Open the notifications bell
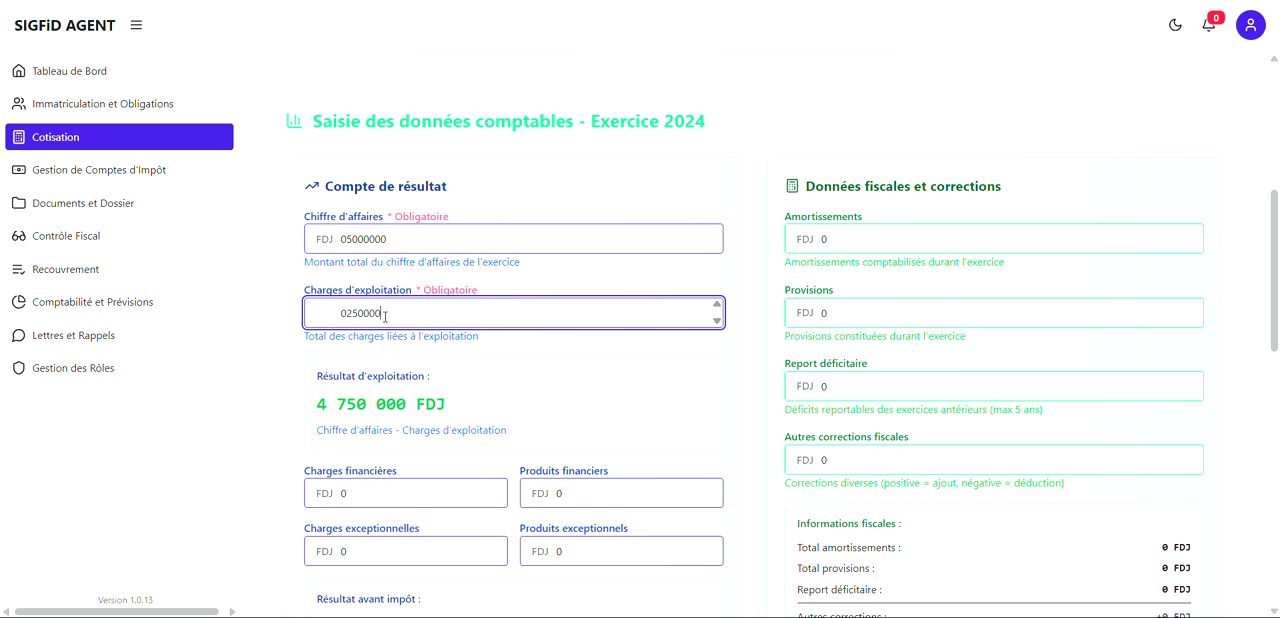 (x=1208, y=24)
